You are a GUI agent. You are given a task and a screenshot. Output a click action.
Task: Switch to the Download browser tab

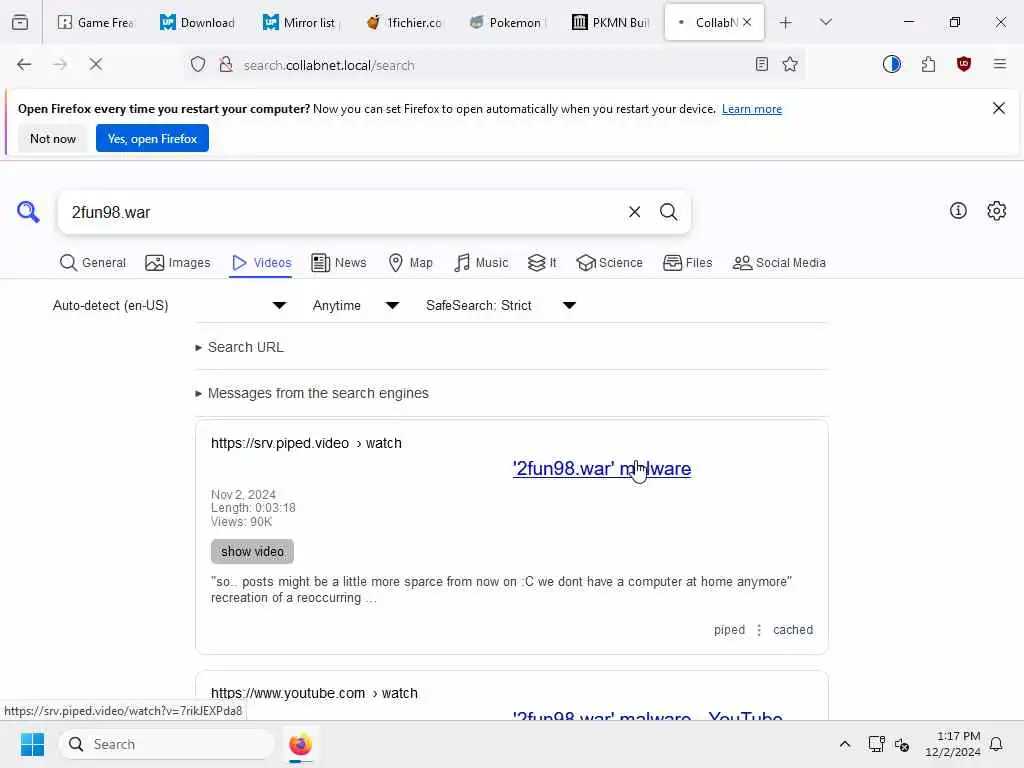pos(197,22)
